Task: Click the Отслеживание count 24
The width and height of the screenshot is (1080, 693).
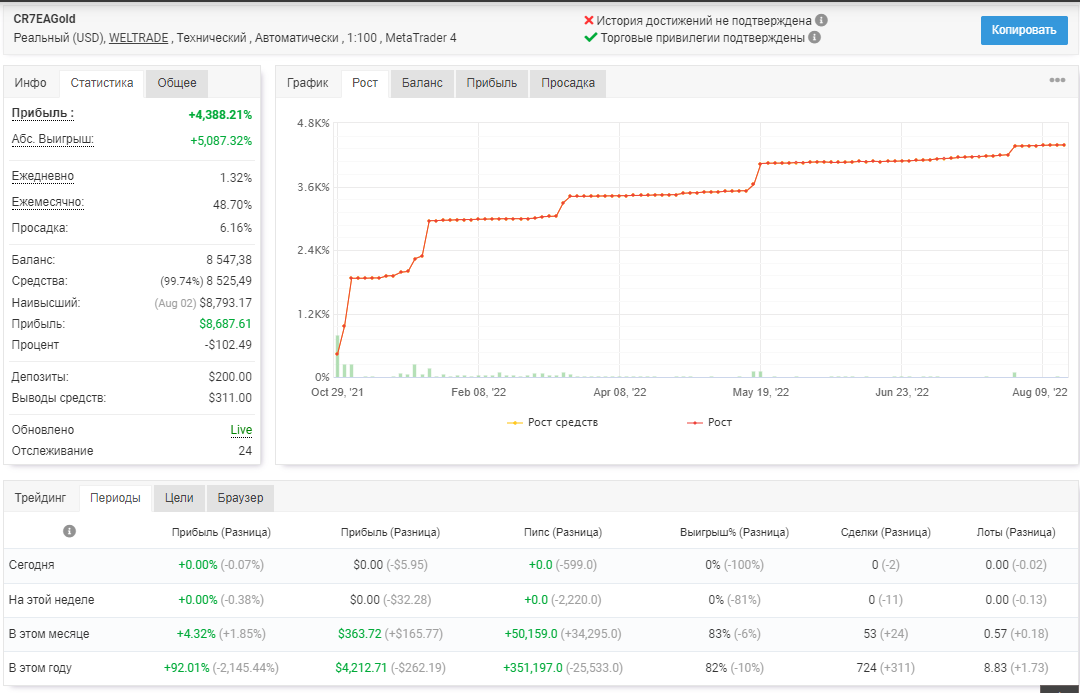Action: coord(245,451)
